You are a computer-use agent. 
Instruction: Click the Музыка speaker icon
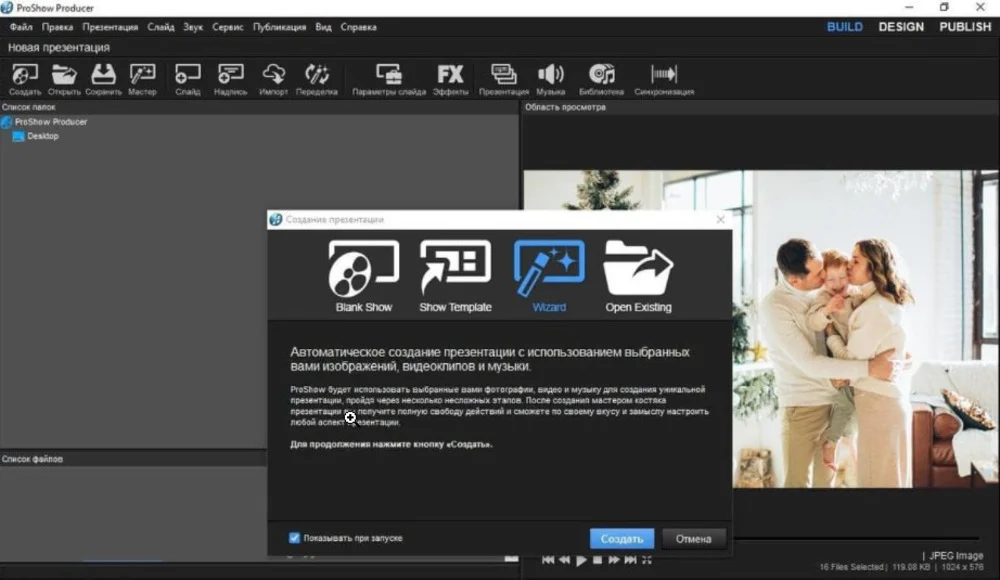(x=550, y=78)
